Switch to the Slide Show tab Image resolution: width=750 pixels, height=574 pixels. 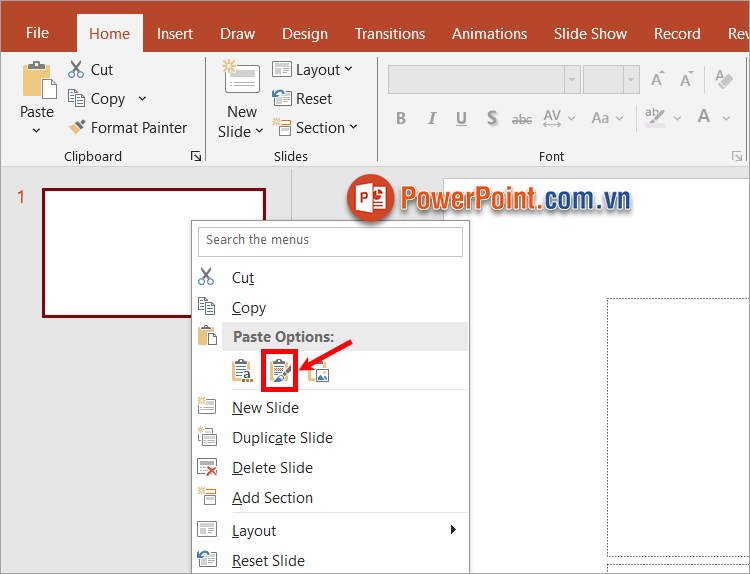coord(590,33)
